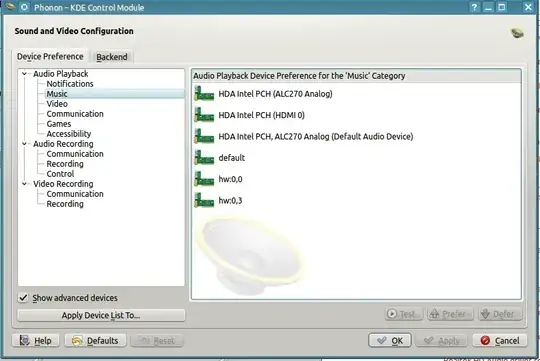The width and height of the screenshot is (540, 361).
Task: Click sound card icon for HDA Intel PCH (ALC270 Analog)
Action: point(204,94)
